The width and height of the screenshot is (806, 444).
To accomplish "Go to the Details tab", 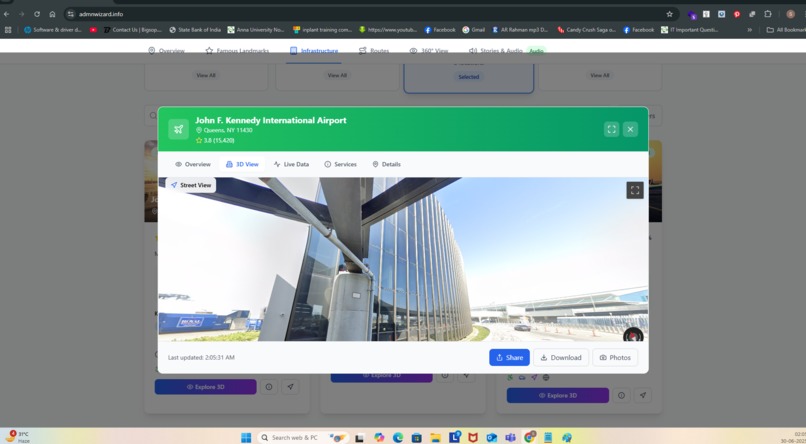I will click(x=387, y=164).
